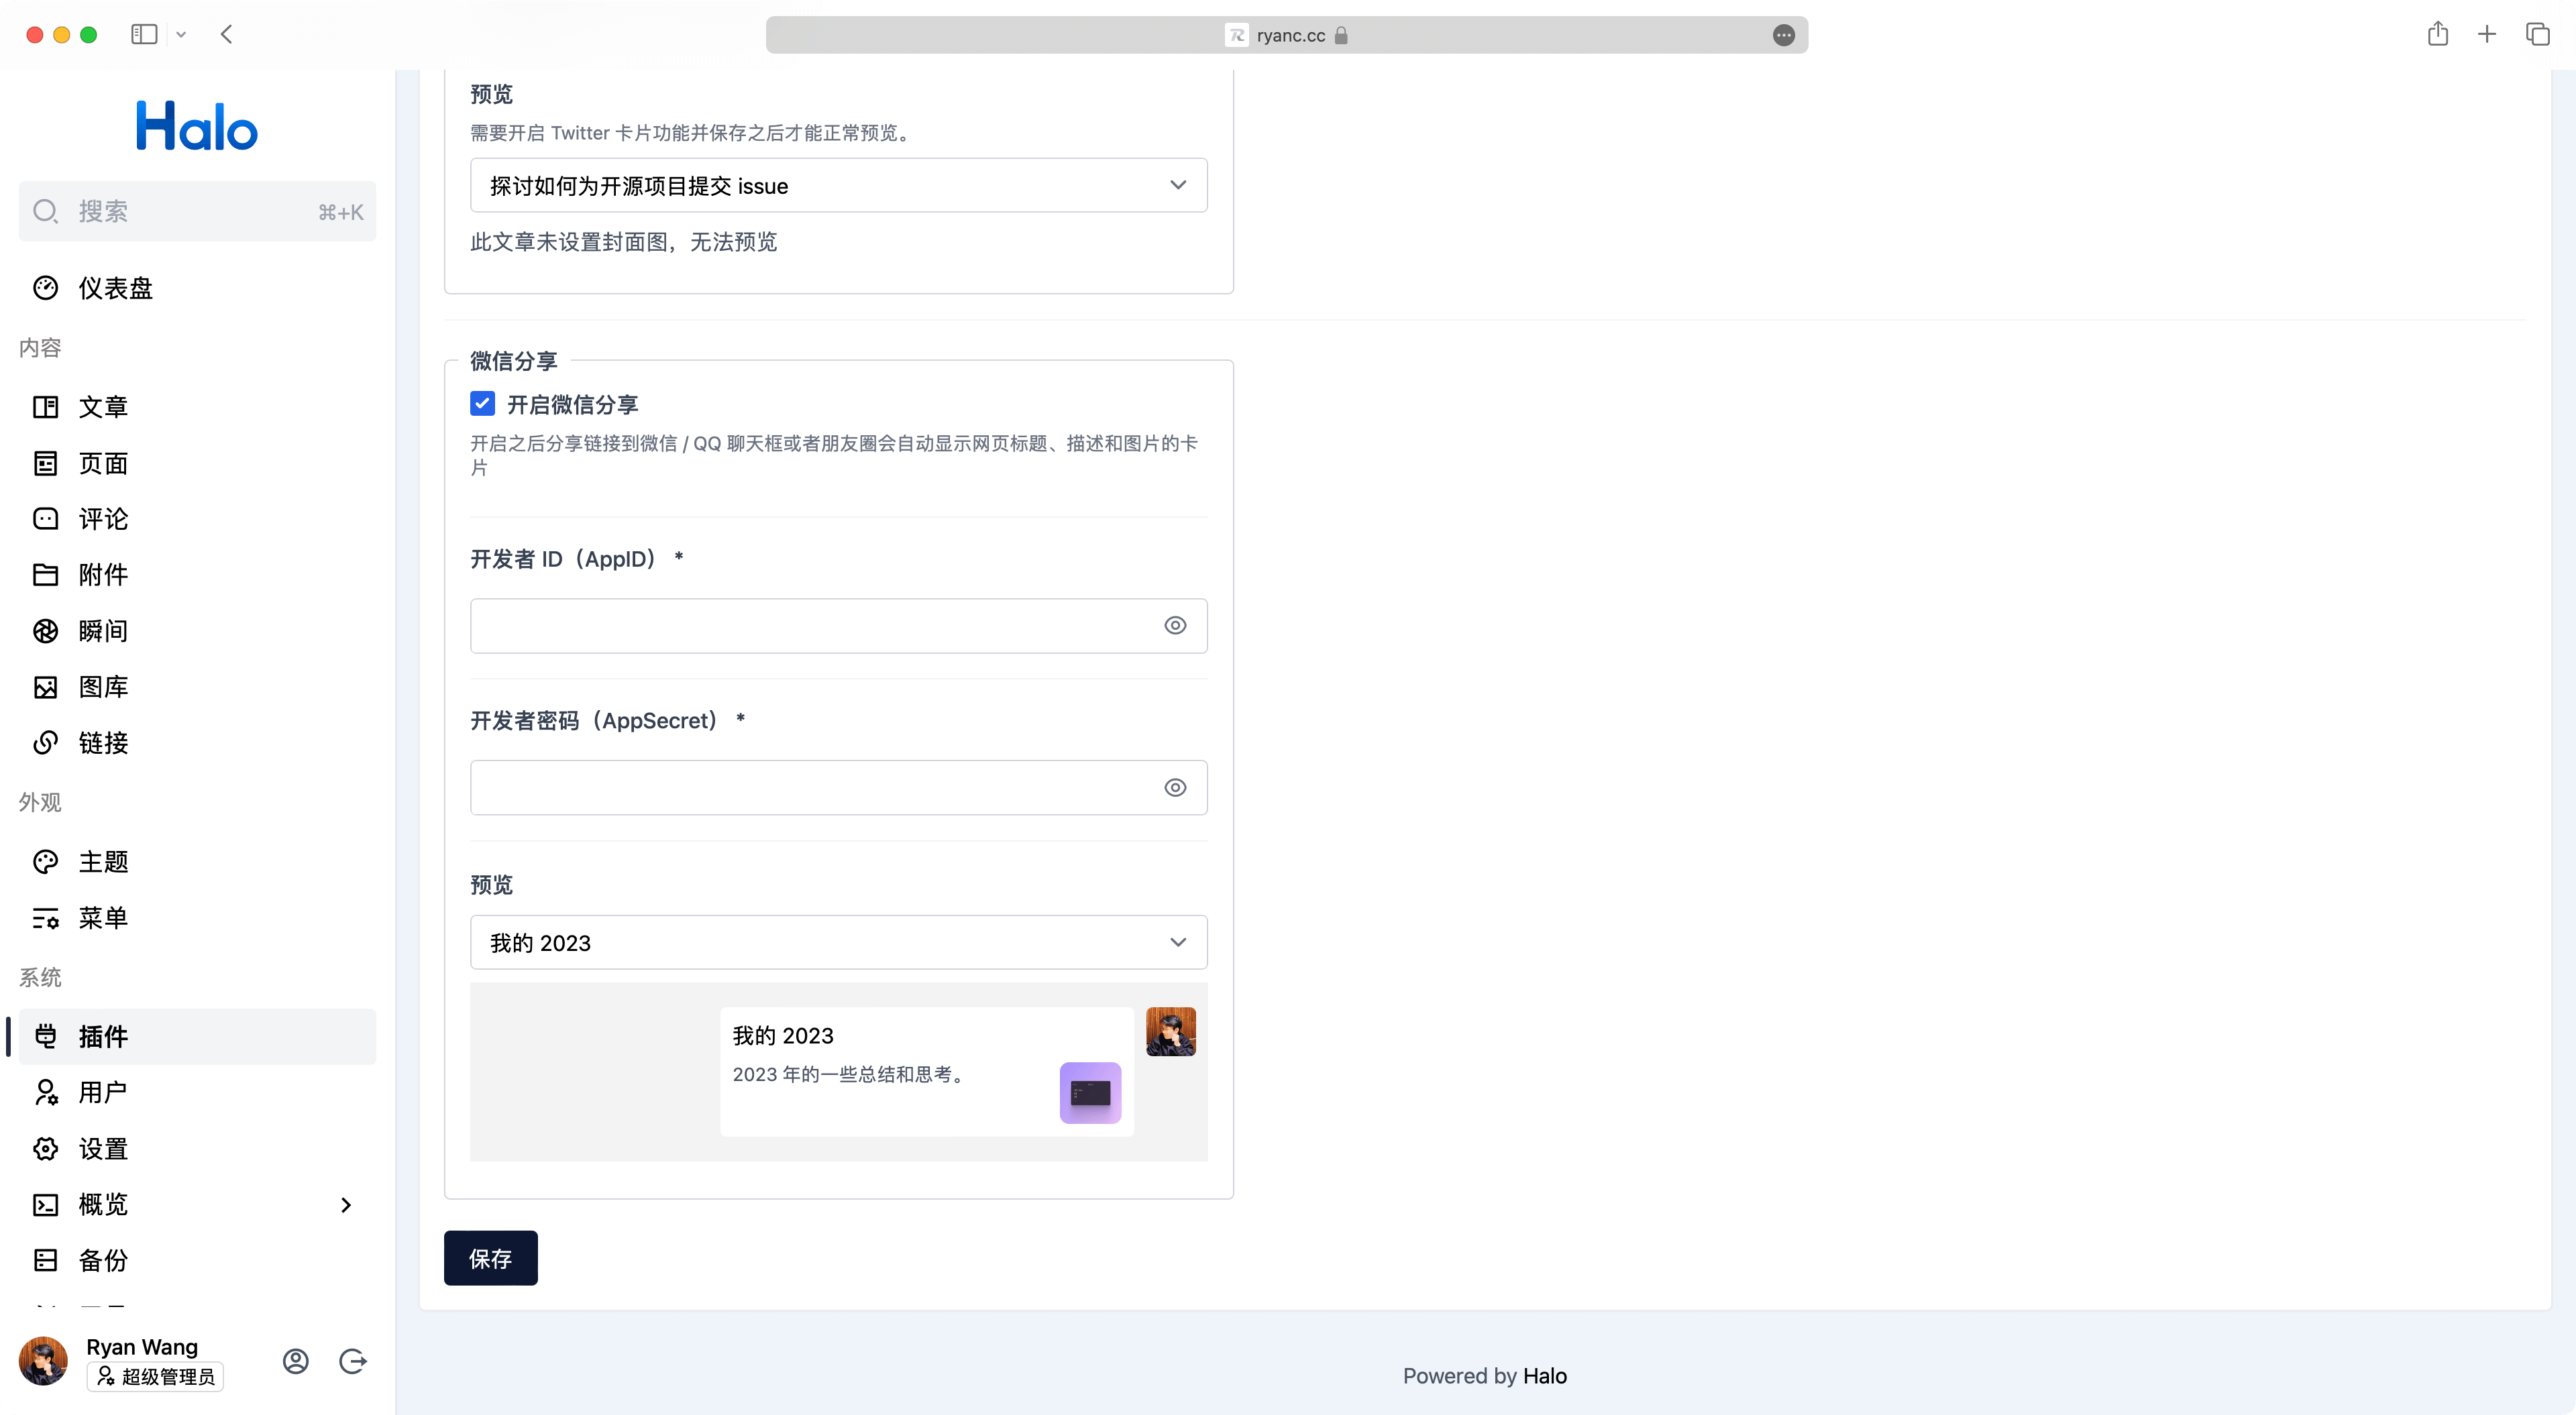The height and width of the screenshot is (1415, 2576).
Task: Click the purple thumbnail in the WeChat preview card
Action: point(1090,1093)
